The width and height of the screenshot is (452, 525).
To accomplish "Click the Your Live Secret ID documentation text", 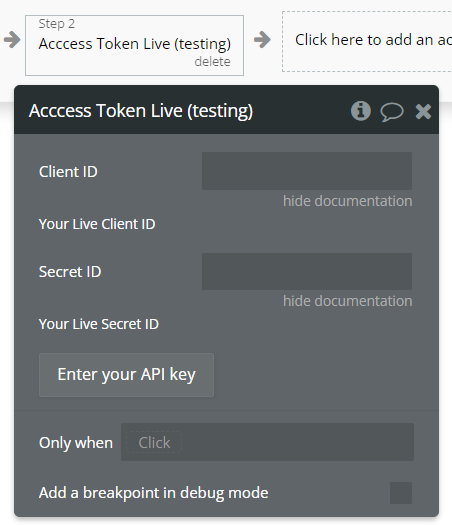I will pyautogui.click(x=99, y=324).
